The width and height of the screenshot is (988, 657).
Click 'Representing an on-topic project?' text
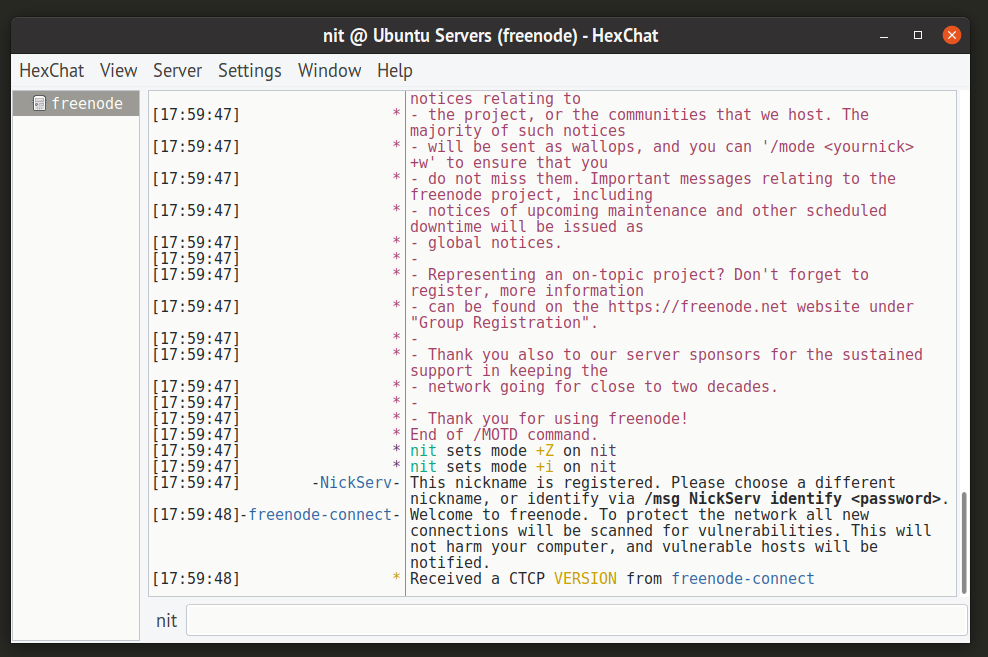[x=577, y=275]
